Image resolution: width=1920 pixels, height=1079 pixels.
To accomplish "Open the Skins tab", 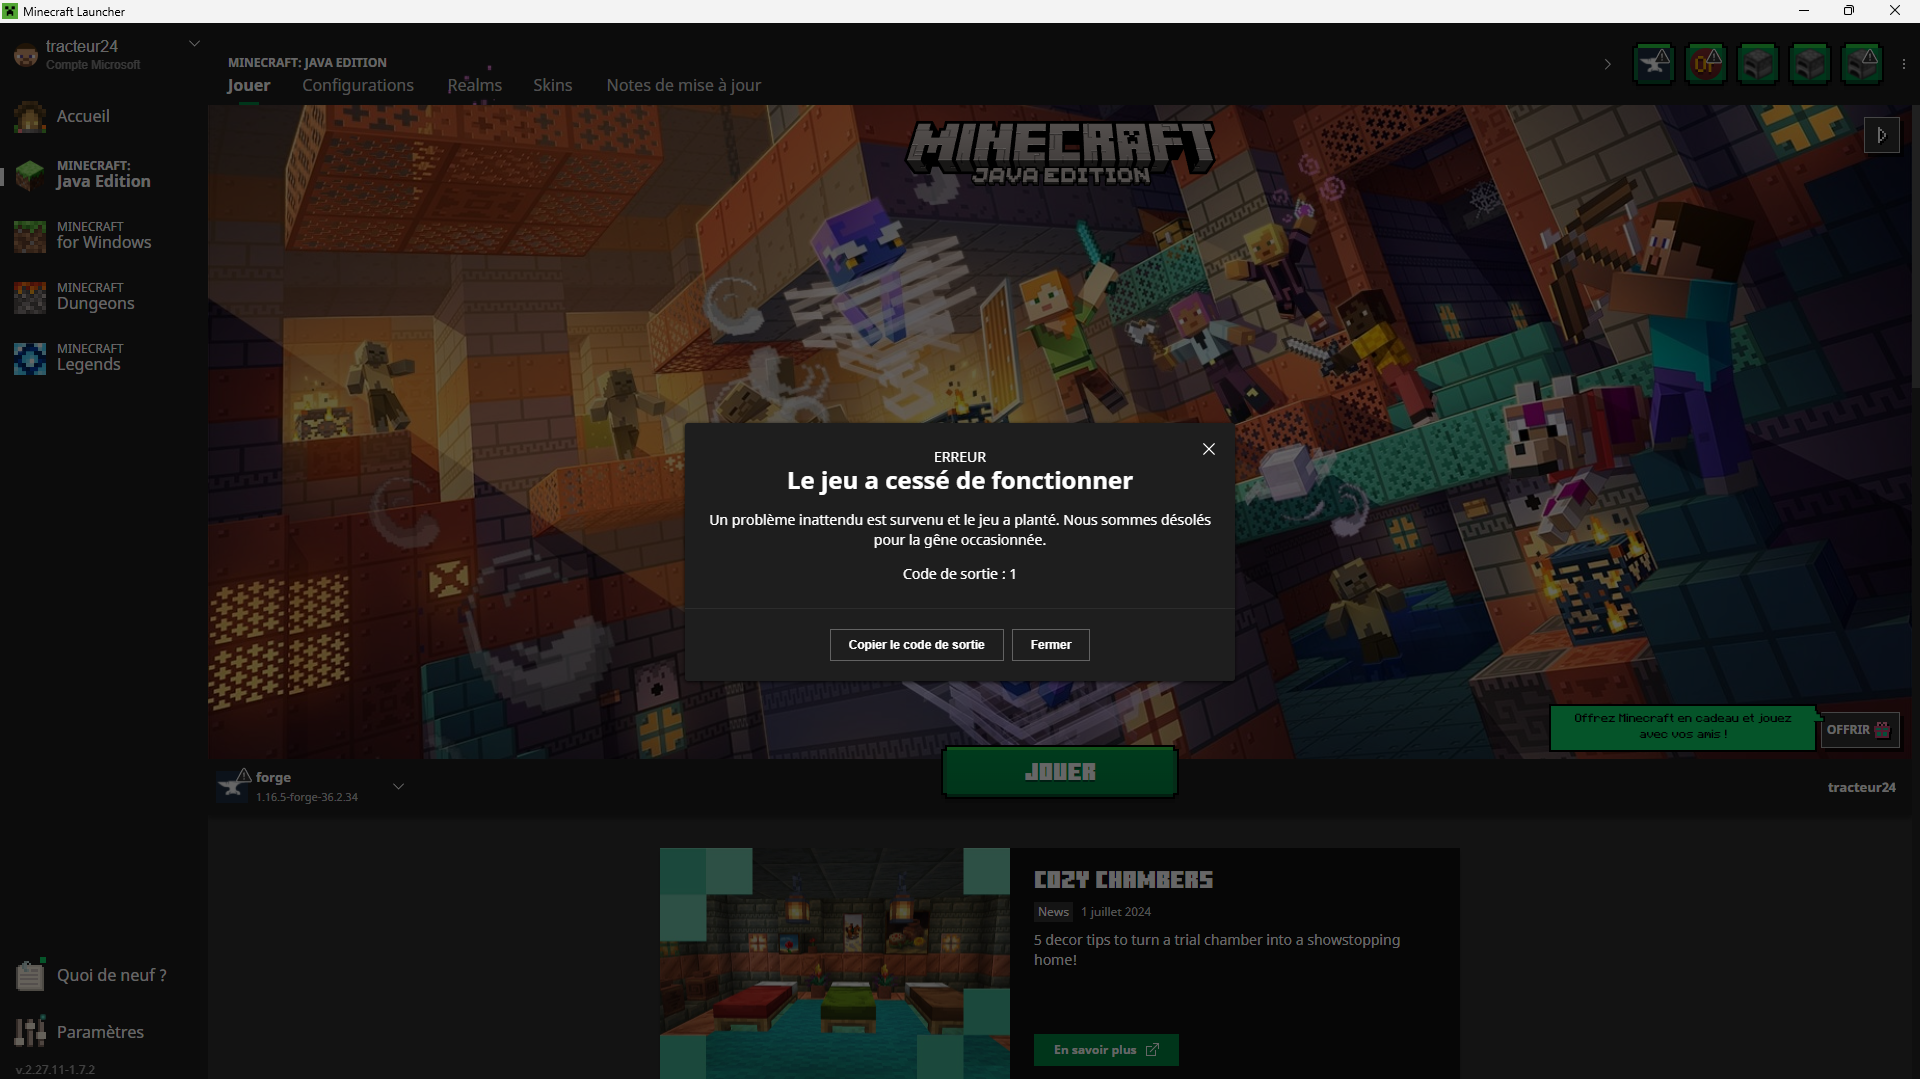I will 553,85.
